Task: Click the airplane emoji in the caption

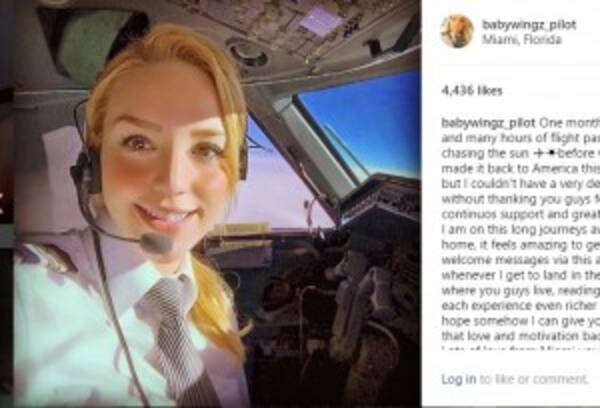Action: [539, 153]
